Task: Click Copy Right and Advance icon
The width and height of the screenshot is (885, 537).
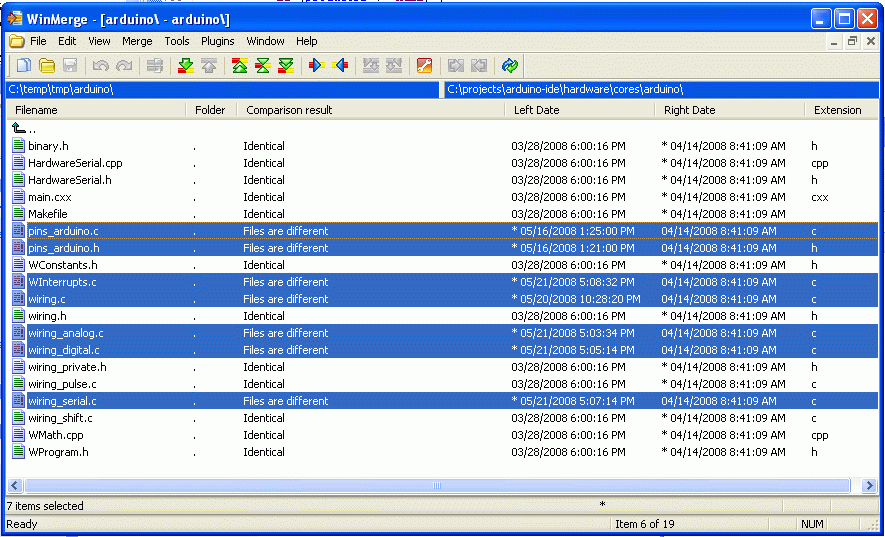Action: coord(371,66)
